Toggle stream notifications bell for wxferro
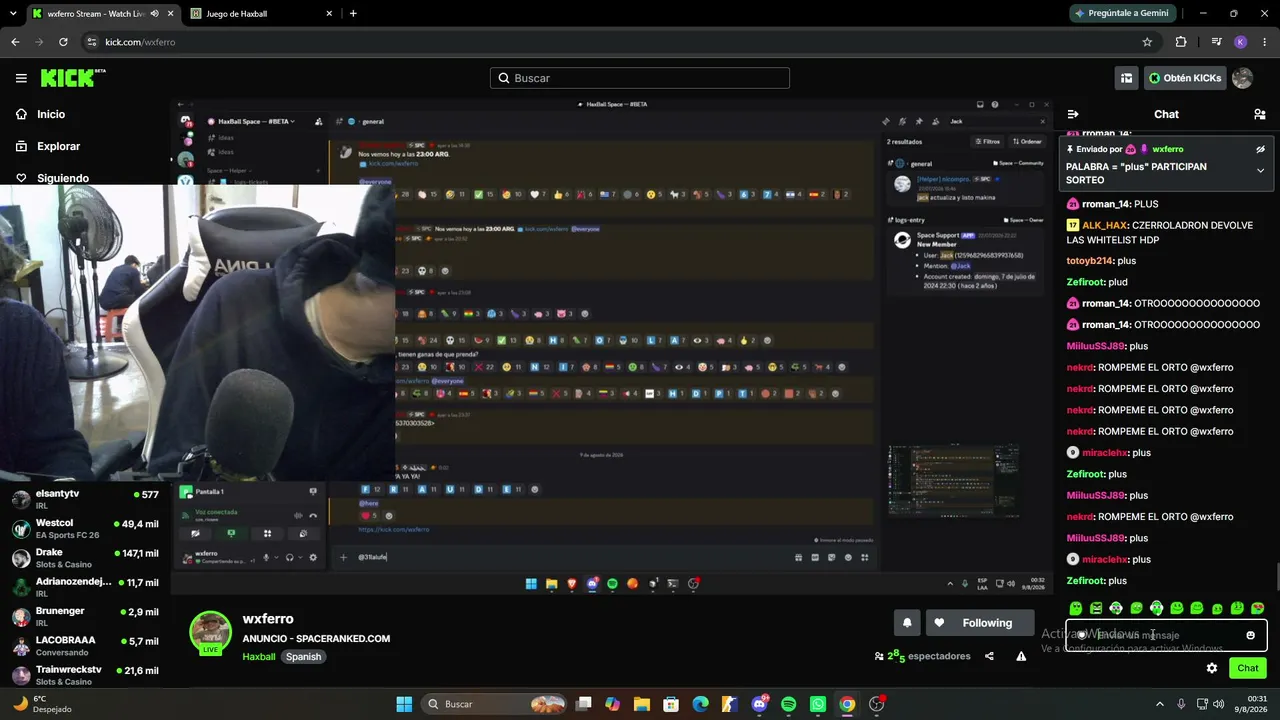 coord(907,623)
